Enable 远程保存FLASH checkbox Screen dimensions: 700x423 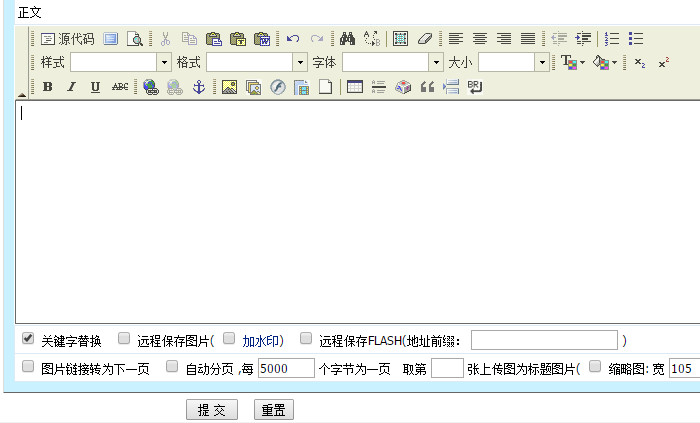(306, 338)
